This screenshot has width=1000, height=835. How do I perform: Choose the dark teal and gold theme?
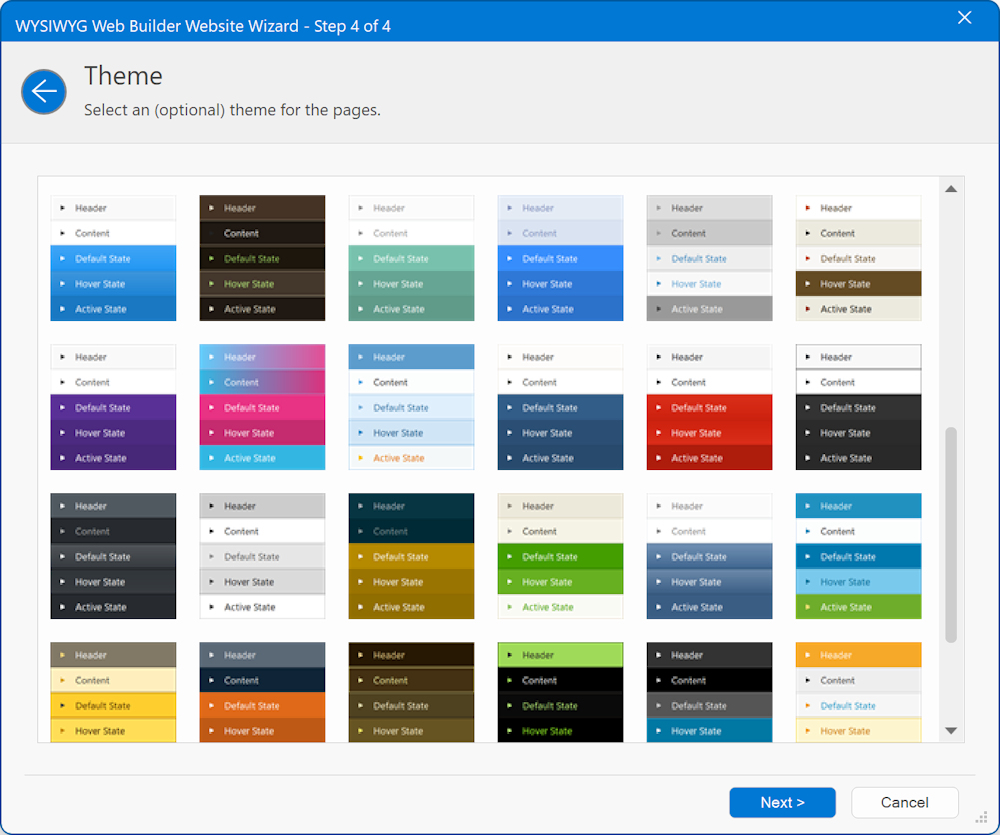click(411, 556)
